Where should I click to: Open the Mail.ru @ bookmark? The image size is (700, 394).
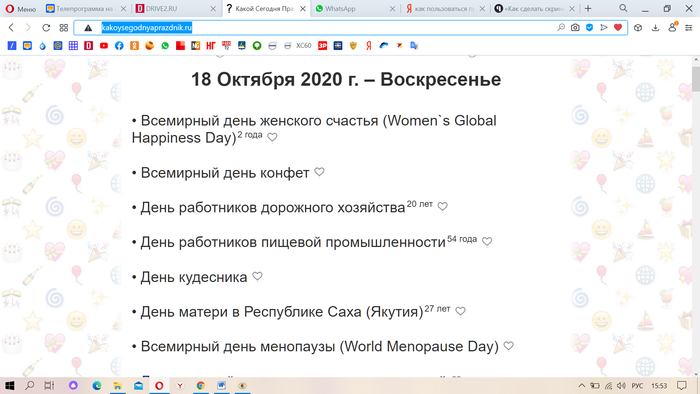click(58, 46)
